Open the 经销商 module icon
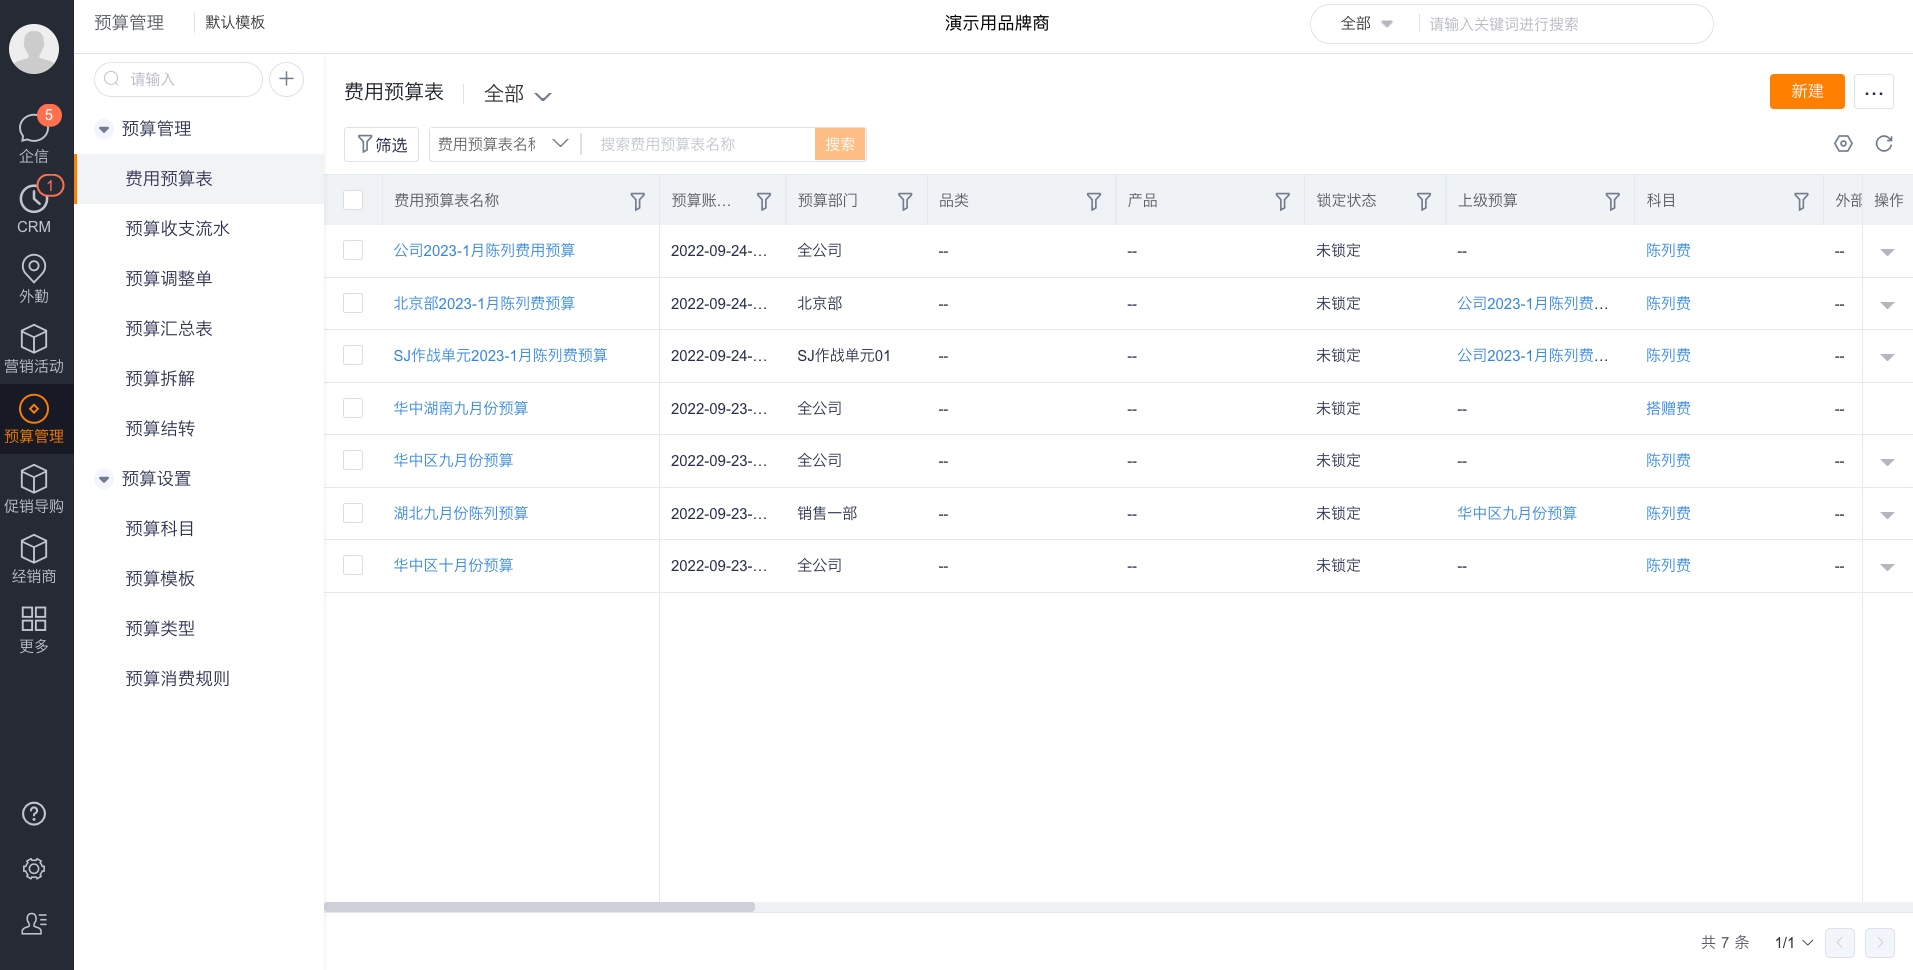Viewport: 1913px width, 970px height. (34, 557)
